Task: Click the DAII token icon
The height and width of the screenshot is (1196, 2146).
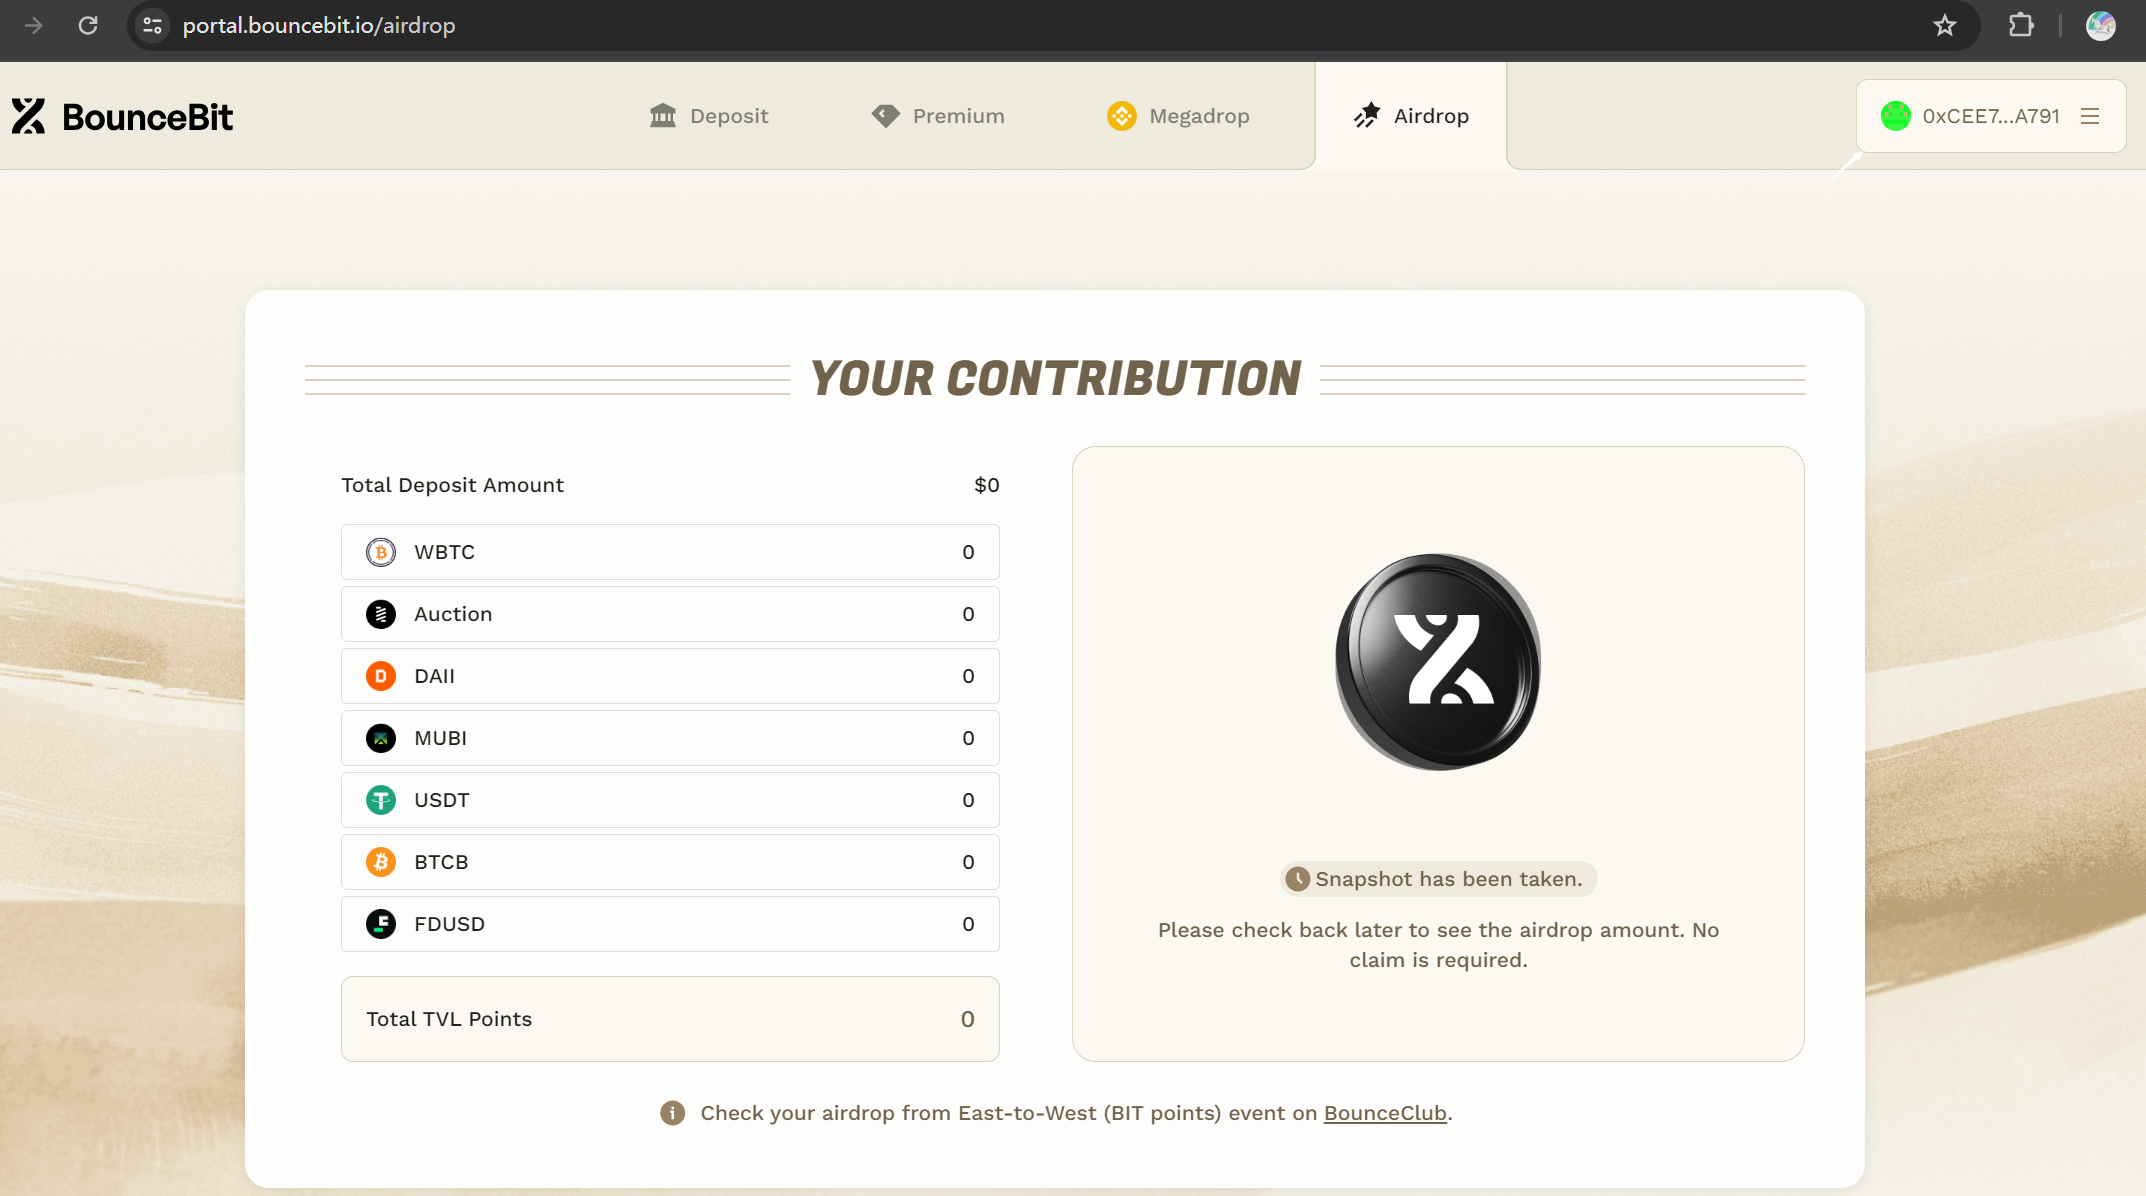Action: point(381,676)
